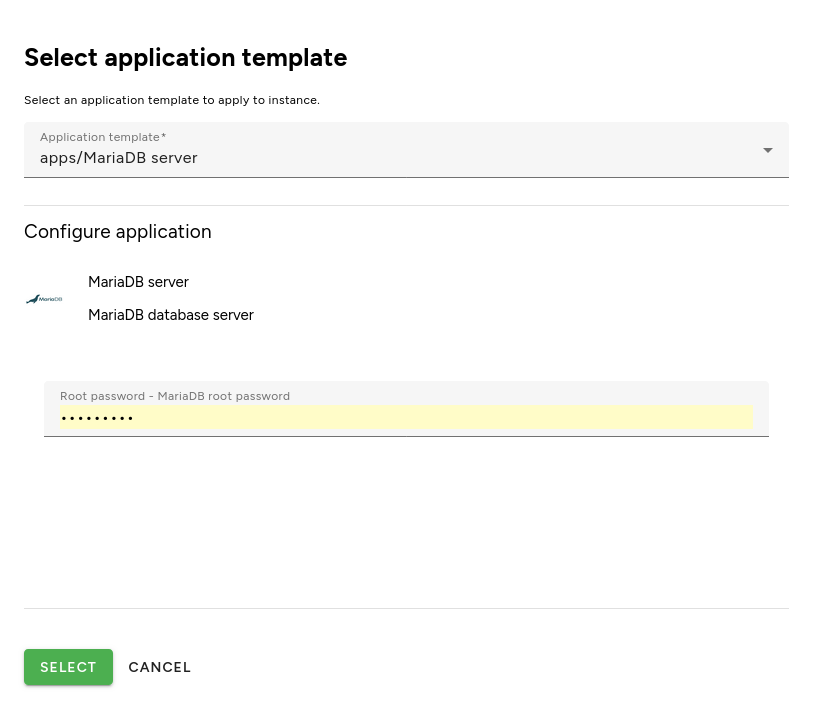The image size is (813, 705).
Task: Click the dropdown arrow of Application template
Action: pos(768,150)
